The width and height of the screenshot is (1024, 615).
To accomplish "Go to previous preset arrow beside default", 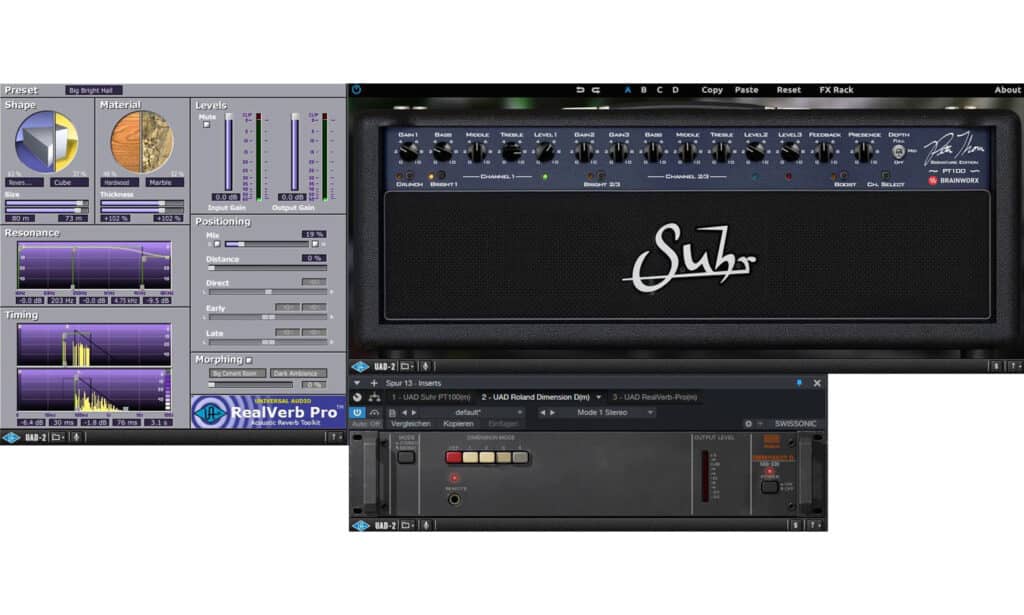I will 404,413.
